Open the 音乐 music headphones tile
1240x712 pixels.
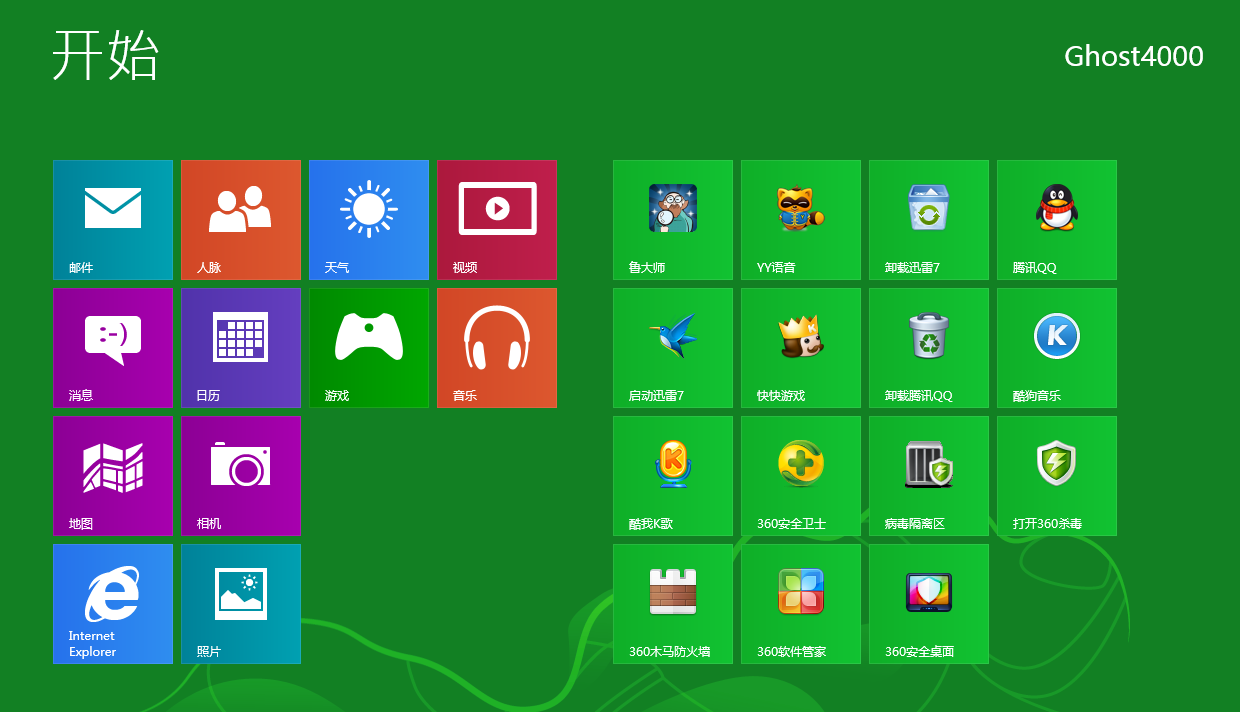[497, 348]
